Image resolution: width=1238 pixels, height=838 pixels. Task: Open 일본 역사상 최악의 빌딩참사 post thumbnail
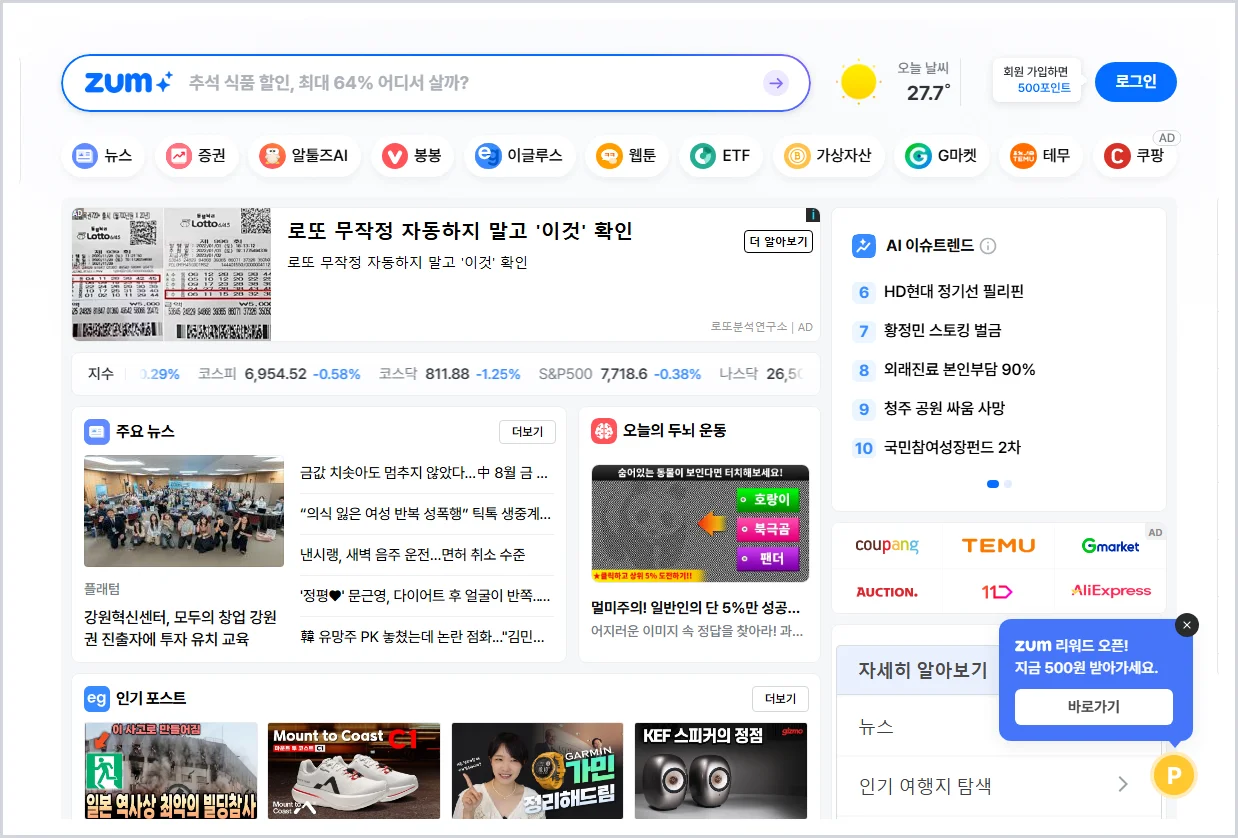[x=171, y=771]
